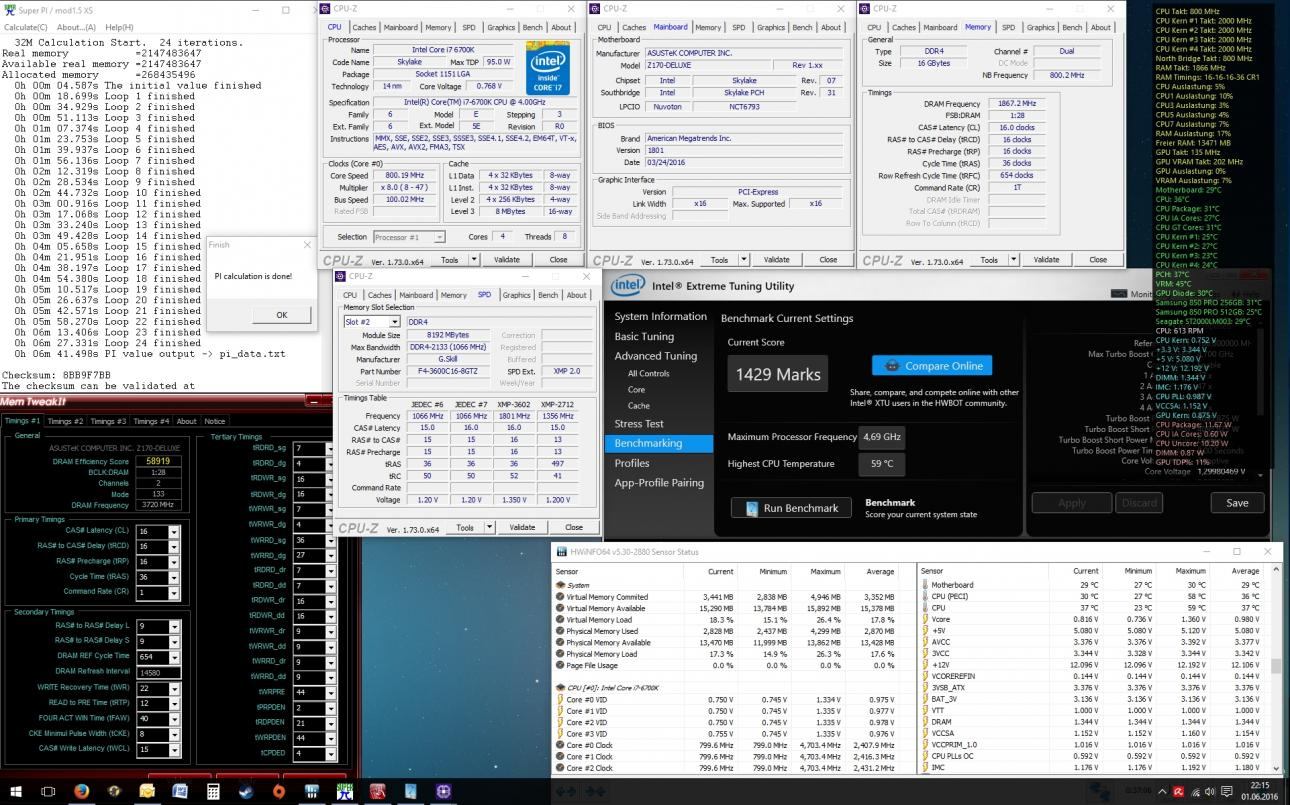Switch to Caches tab in CPU-Z CPU window

[364, 27]
